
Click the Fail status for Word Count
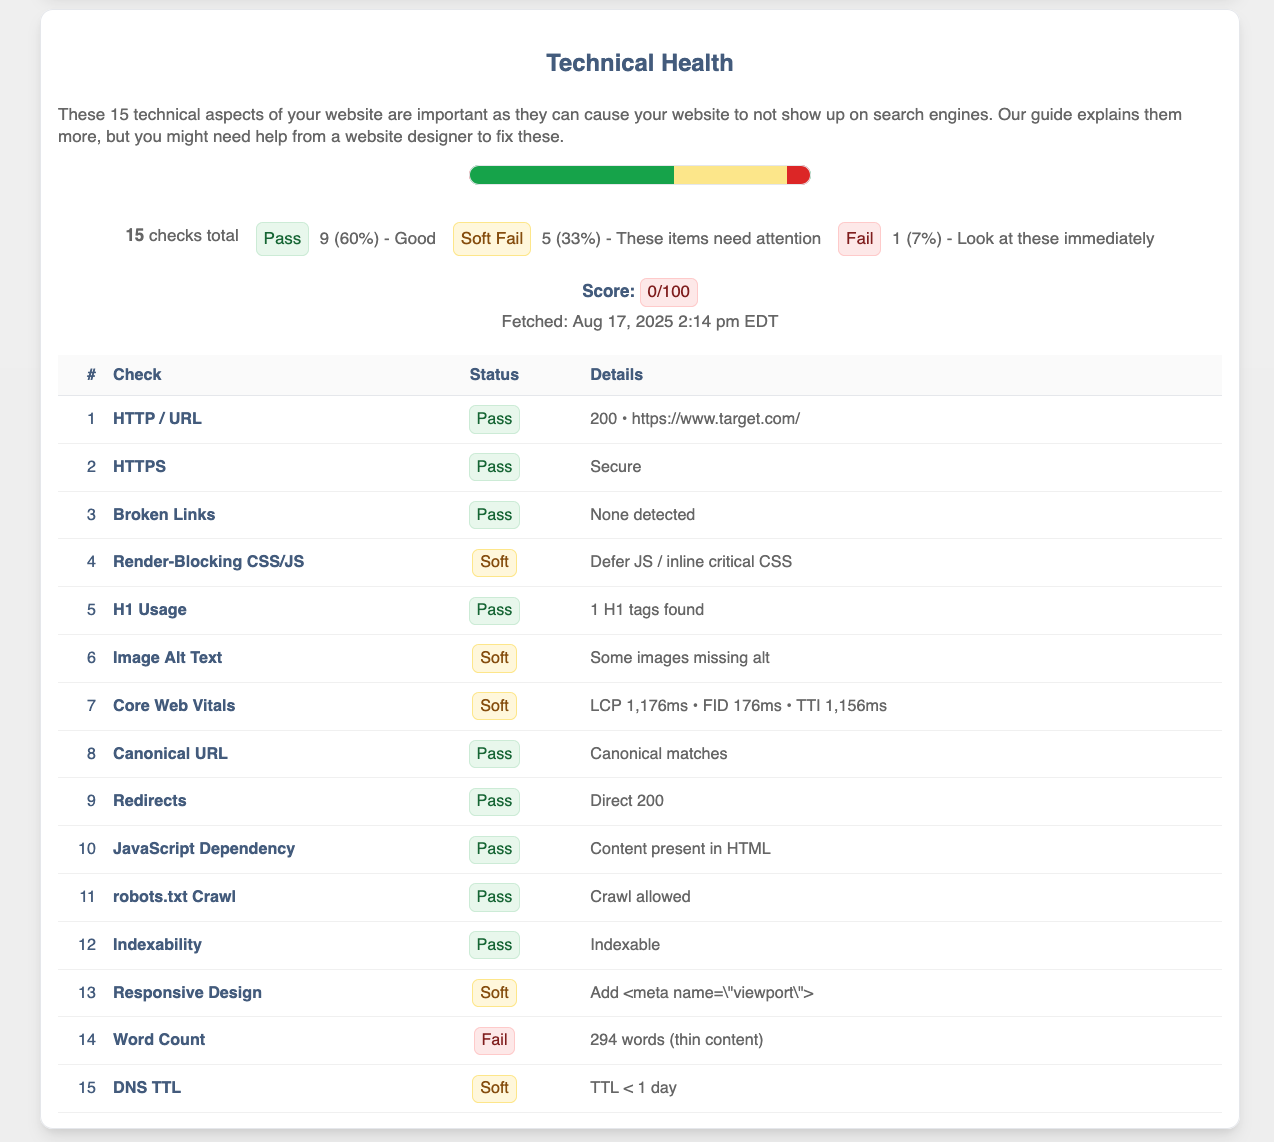[x=494, y=1040]
